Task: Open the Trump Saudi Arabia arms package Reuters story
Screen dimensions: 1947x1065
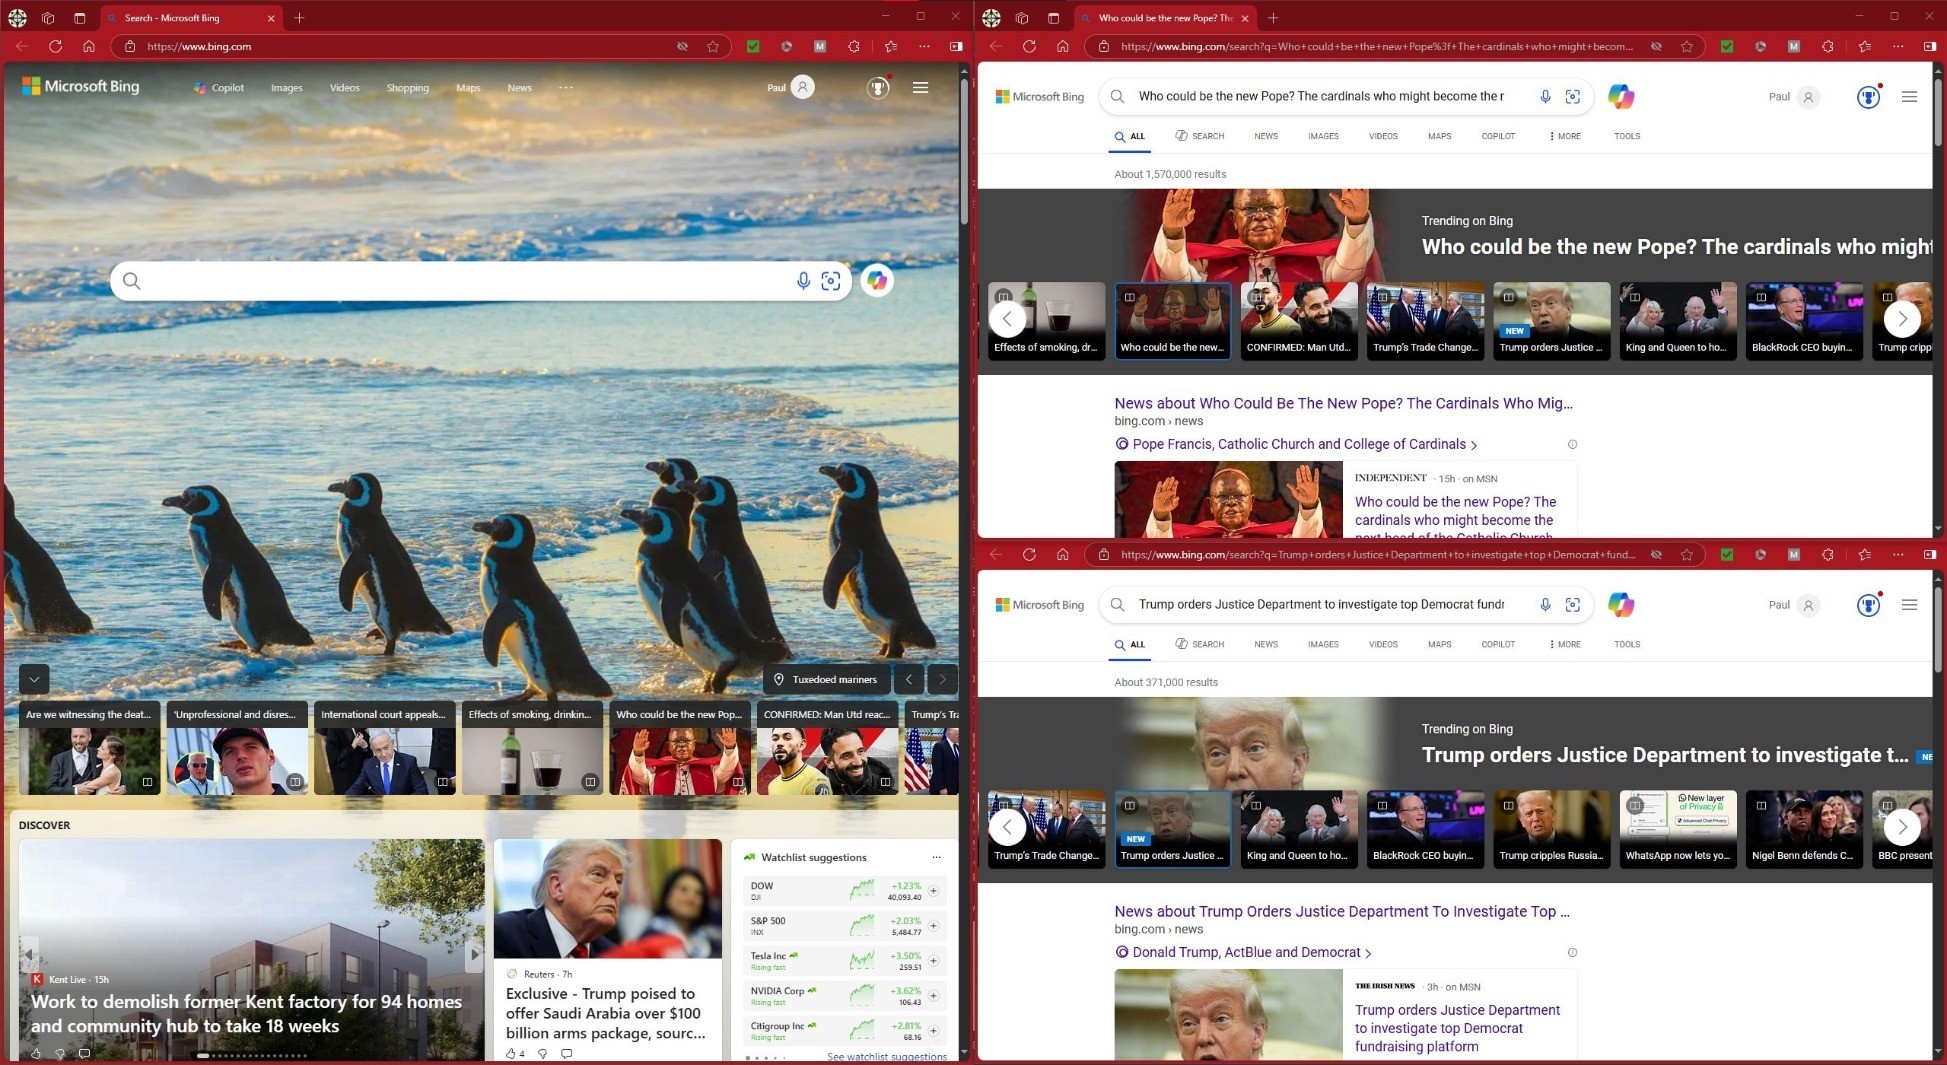Action: tap(605, 1013)
